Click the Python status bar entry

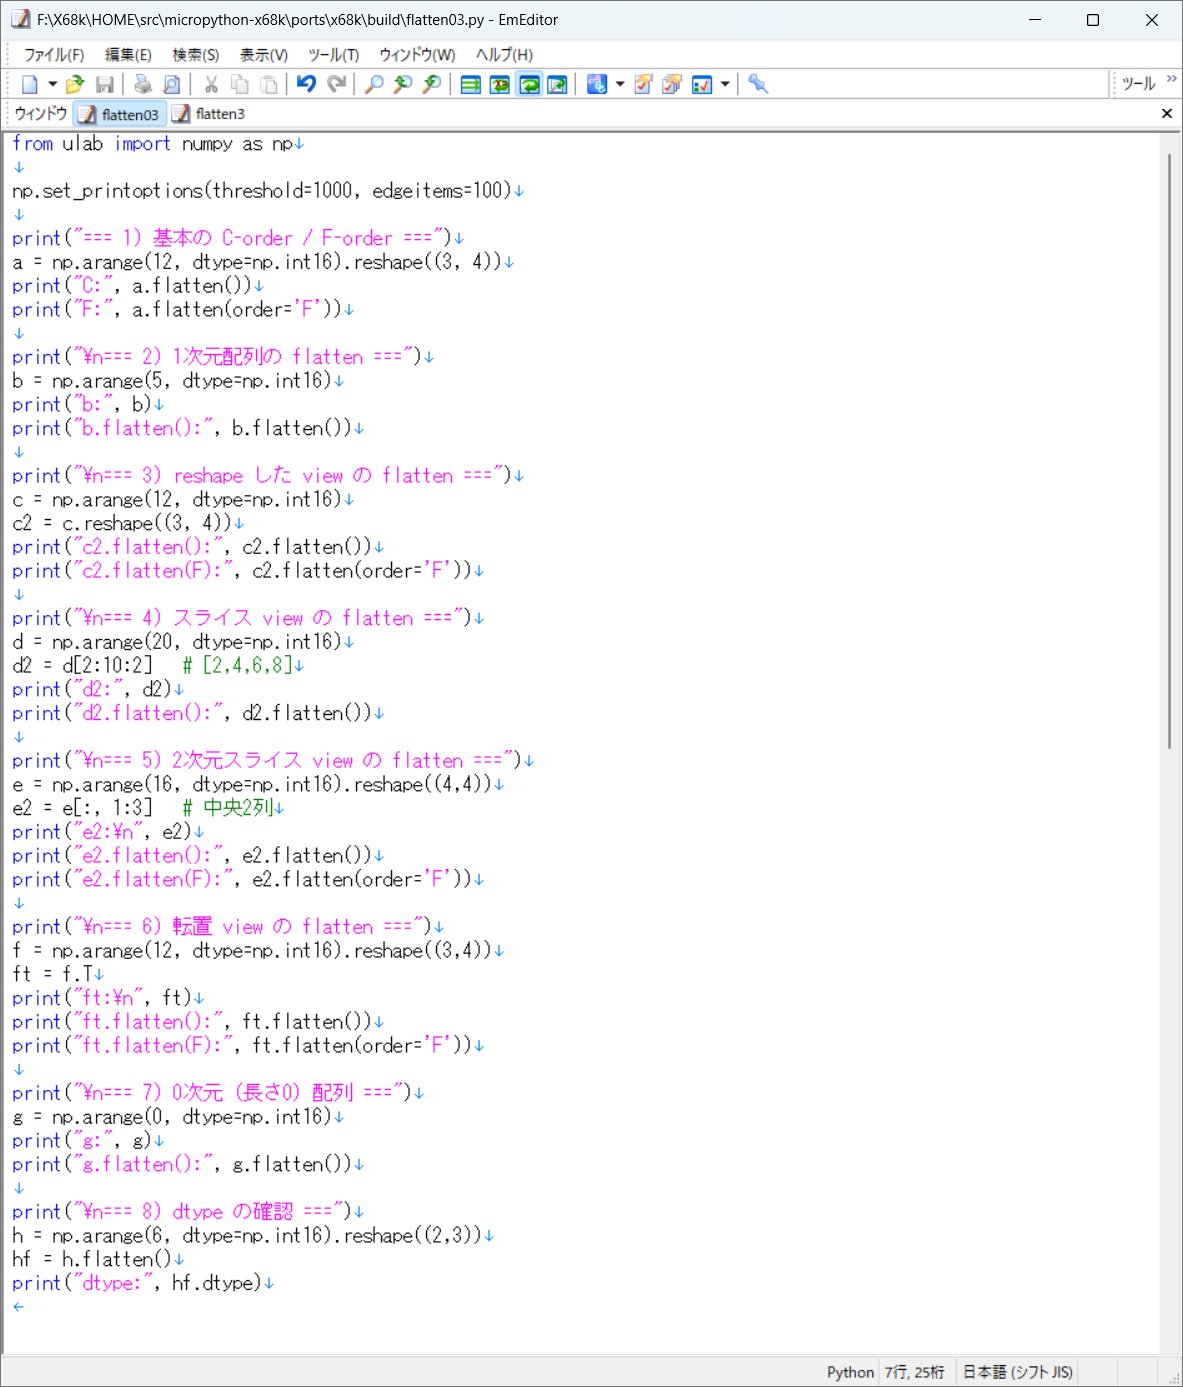pyautogui.click(x=850, y=1372)
